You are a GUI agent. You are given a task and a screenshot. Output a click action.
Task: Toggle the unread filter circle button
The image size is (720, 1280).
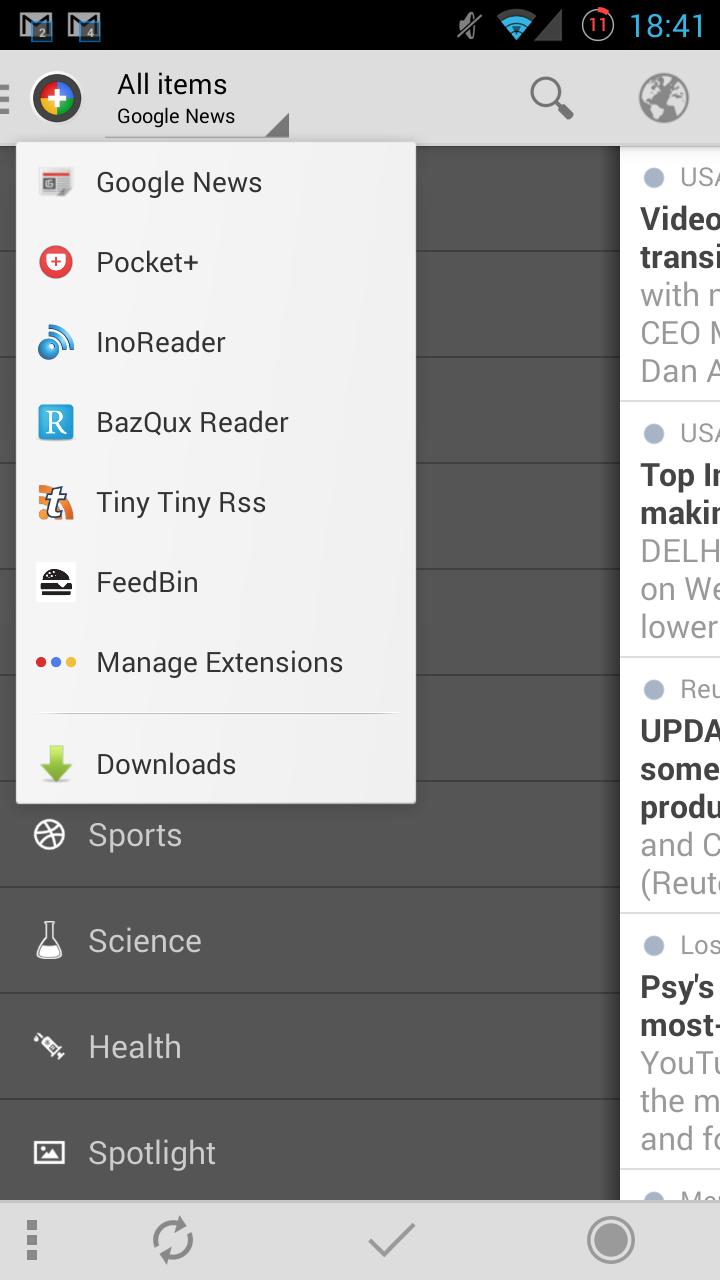(x=610, y=1241)
